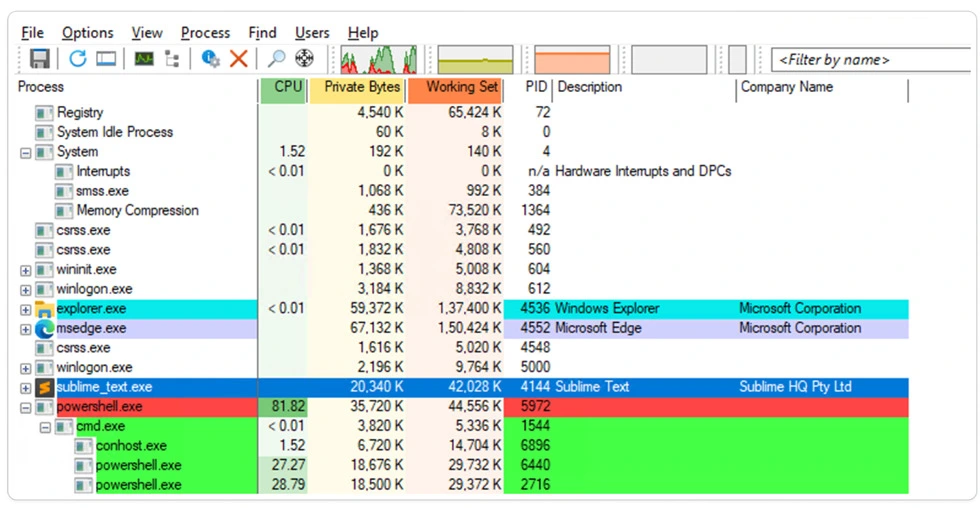Select csrss.exe with PID 560
980x508 pixels.
pos(461,249)
